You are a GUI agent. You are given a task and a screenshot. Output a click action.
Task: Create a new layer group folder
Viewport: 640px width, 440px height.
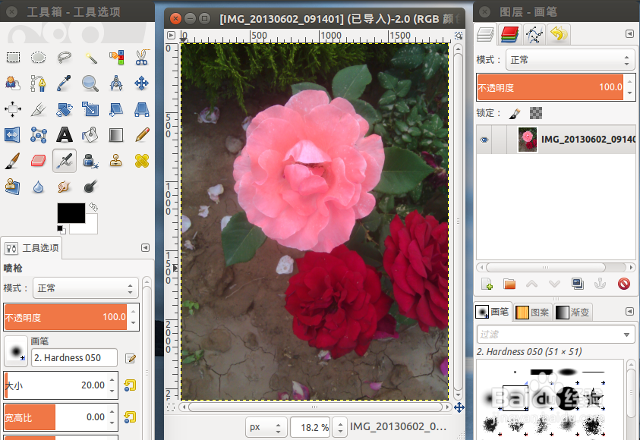coord(509,284)
